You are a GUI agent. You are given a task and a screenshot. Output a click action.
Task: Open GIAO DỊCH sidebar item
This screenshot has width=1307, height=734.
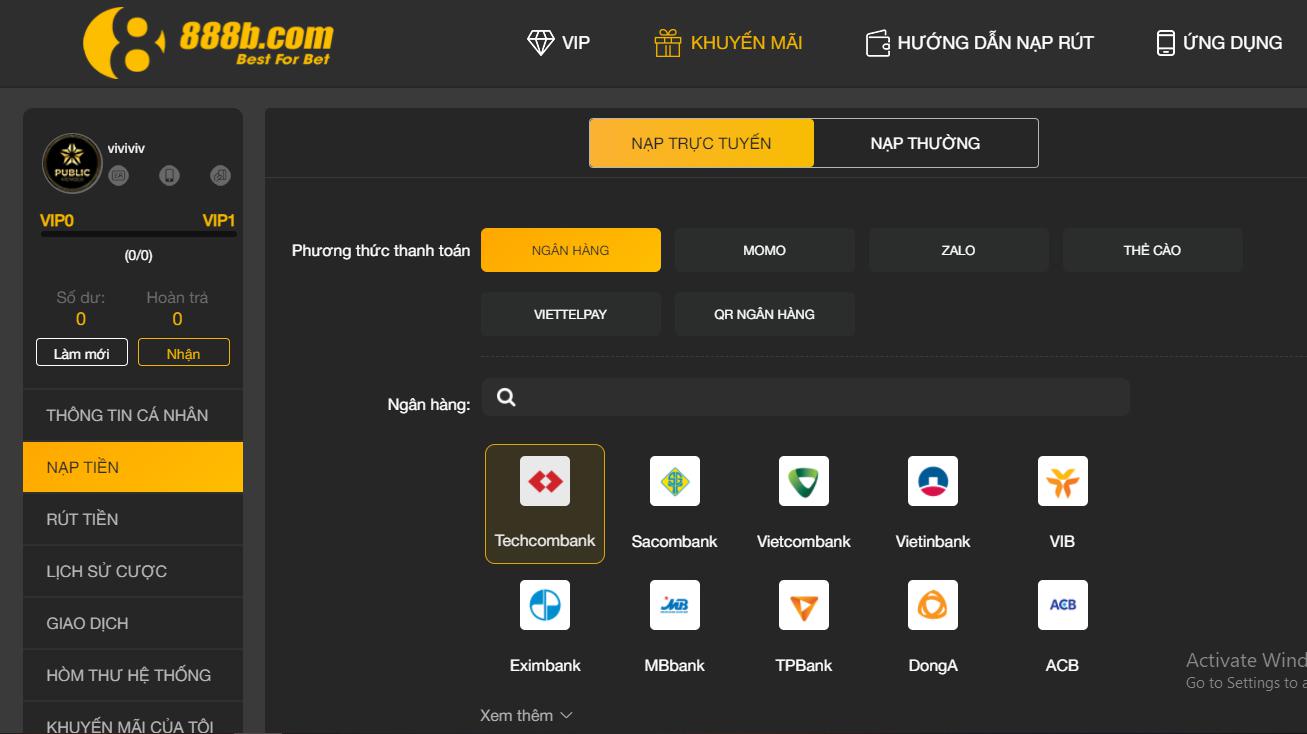pyautogui.click(x=133, y=623)
